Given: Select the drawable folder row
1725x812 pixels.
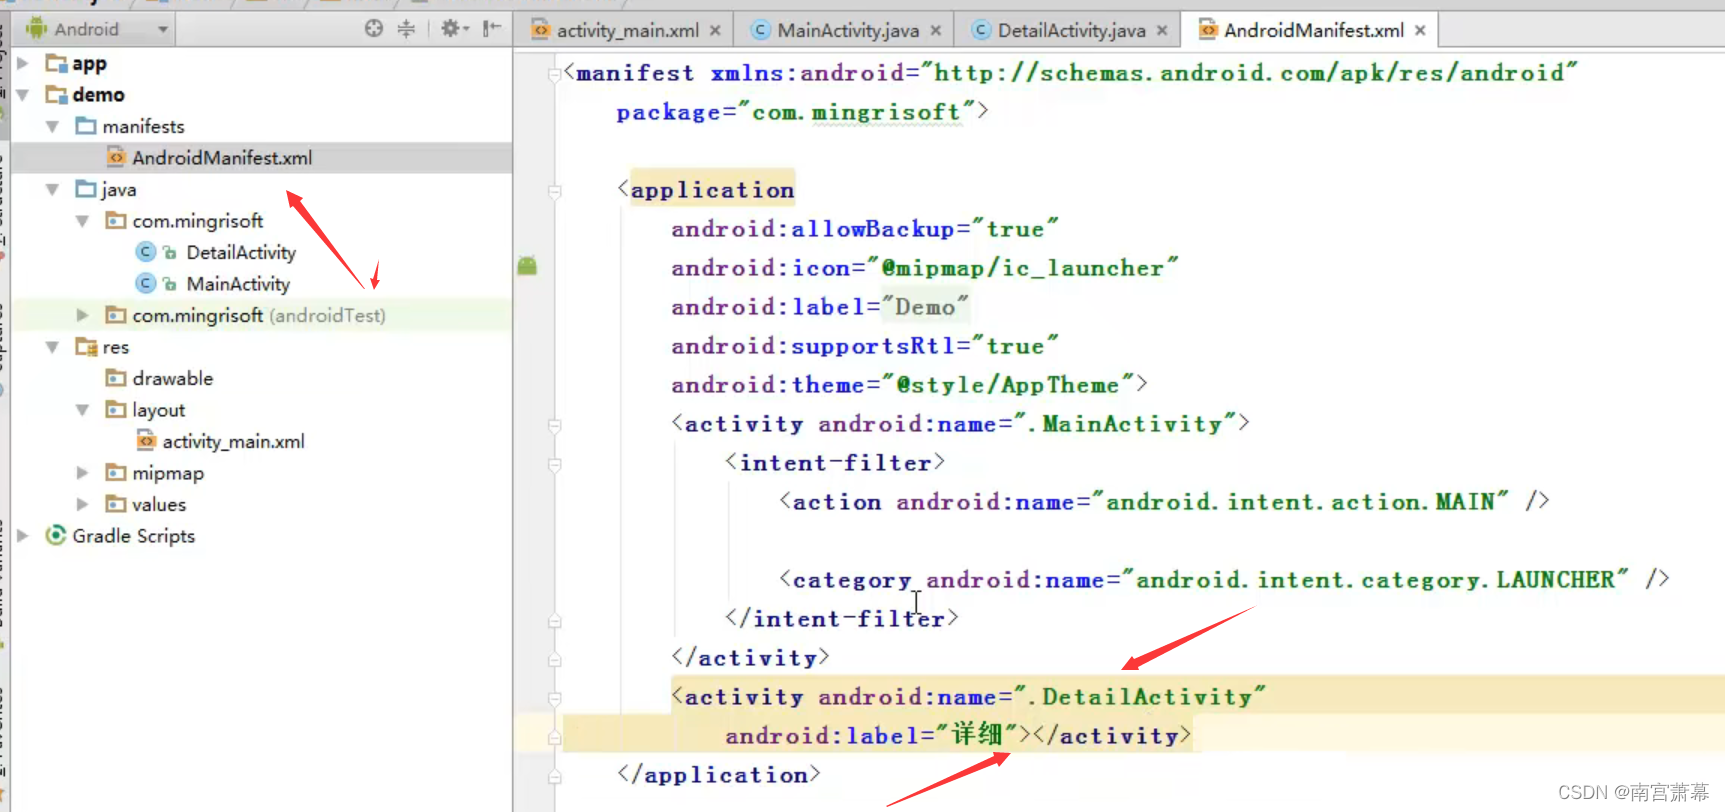Looking at the screenshot, I should [x=263, y=378].
